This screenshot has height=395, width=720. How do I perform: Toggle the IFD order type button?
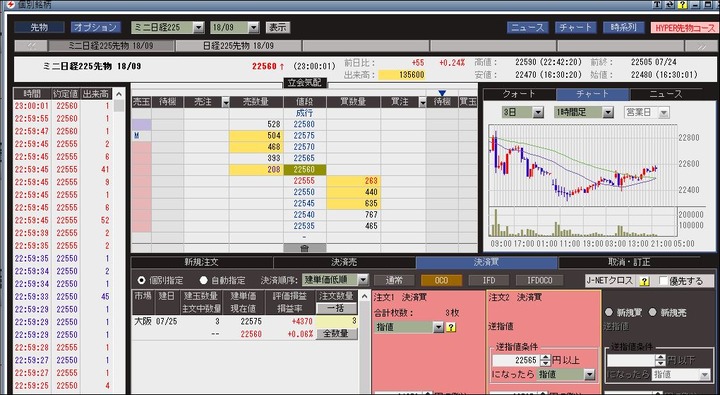[489, 280]
